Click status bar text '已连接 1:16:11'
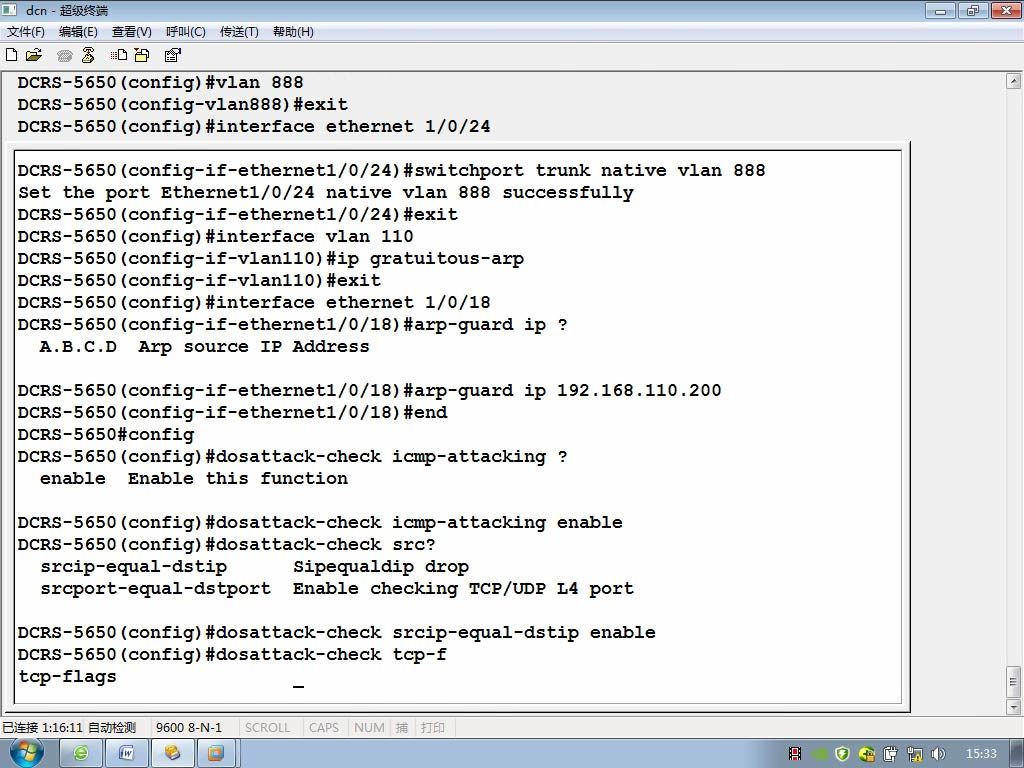 coord(42,728)
